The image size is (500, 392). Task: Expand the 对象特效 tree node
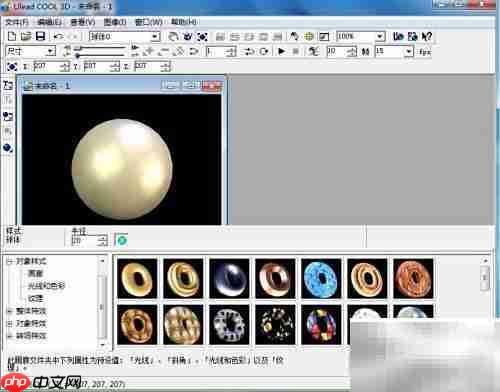click(x=9, y=323)
